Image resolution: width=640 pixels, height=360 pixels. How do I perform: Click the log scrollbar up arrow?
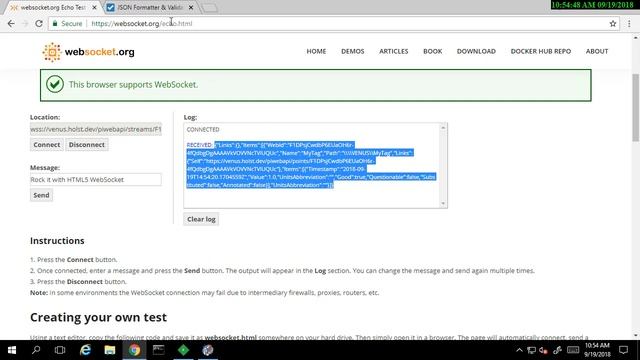pos(443,128)
